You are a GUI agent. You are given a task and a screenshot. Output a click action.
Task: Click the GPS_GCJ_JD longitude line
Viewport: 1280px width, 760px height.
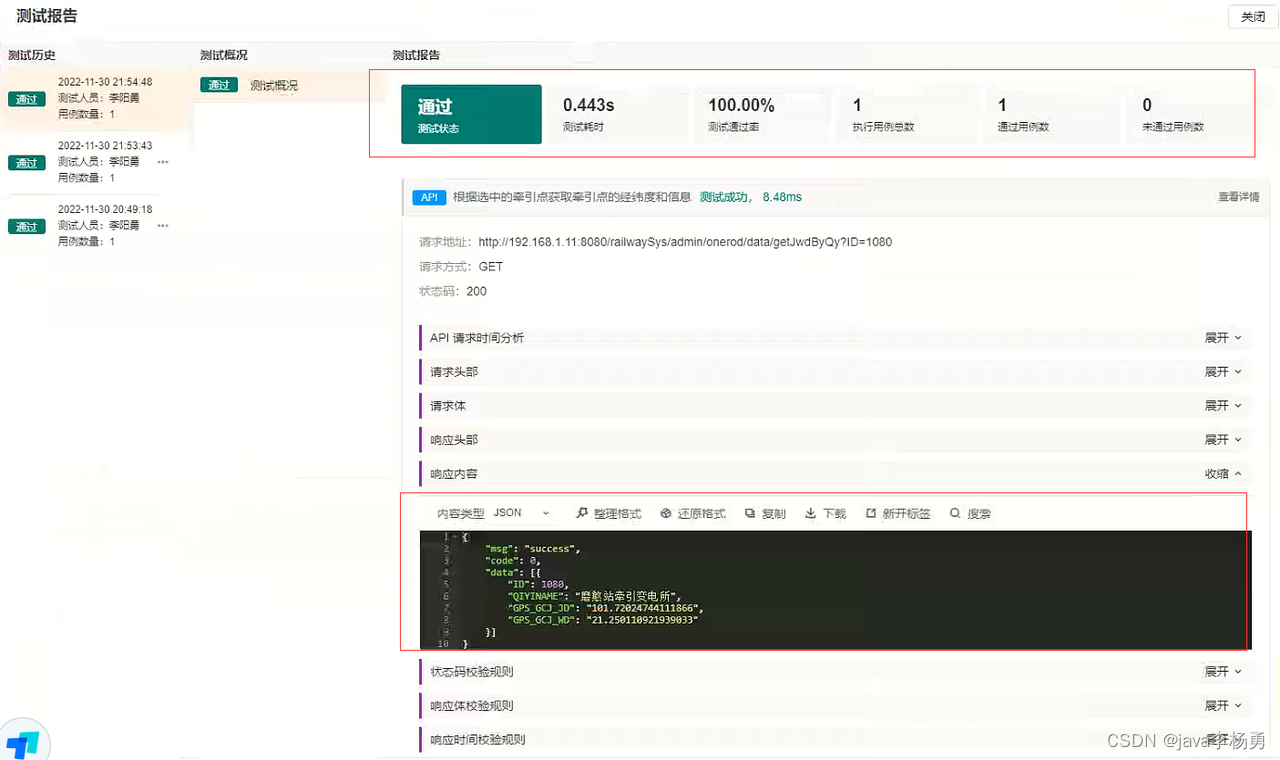tap(606, 608)
